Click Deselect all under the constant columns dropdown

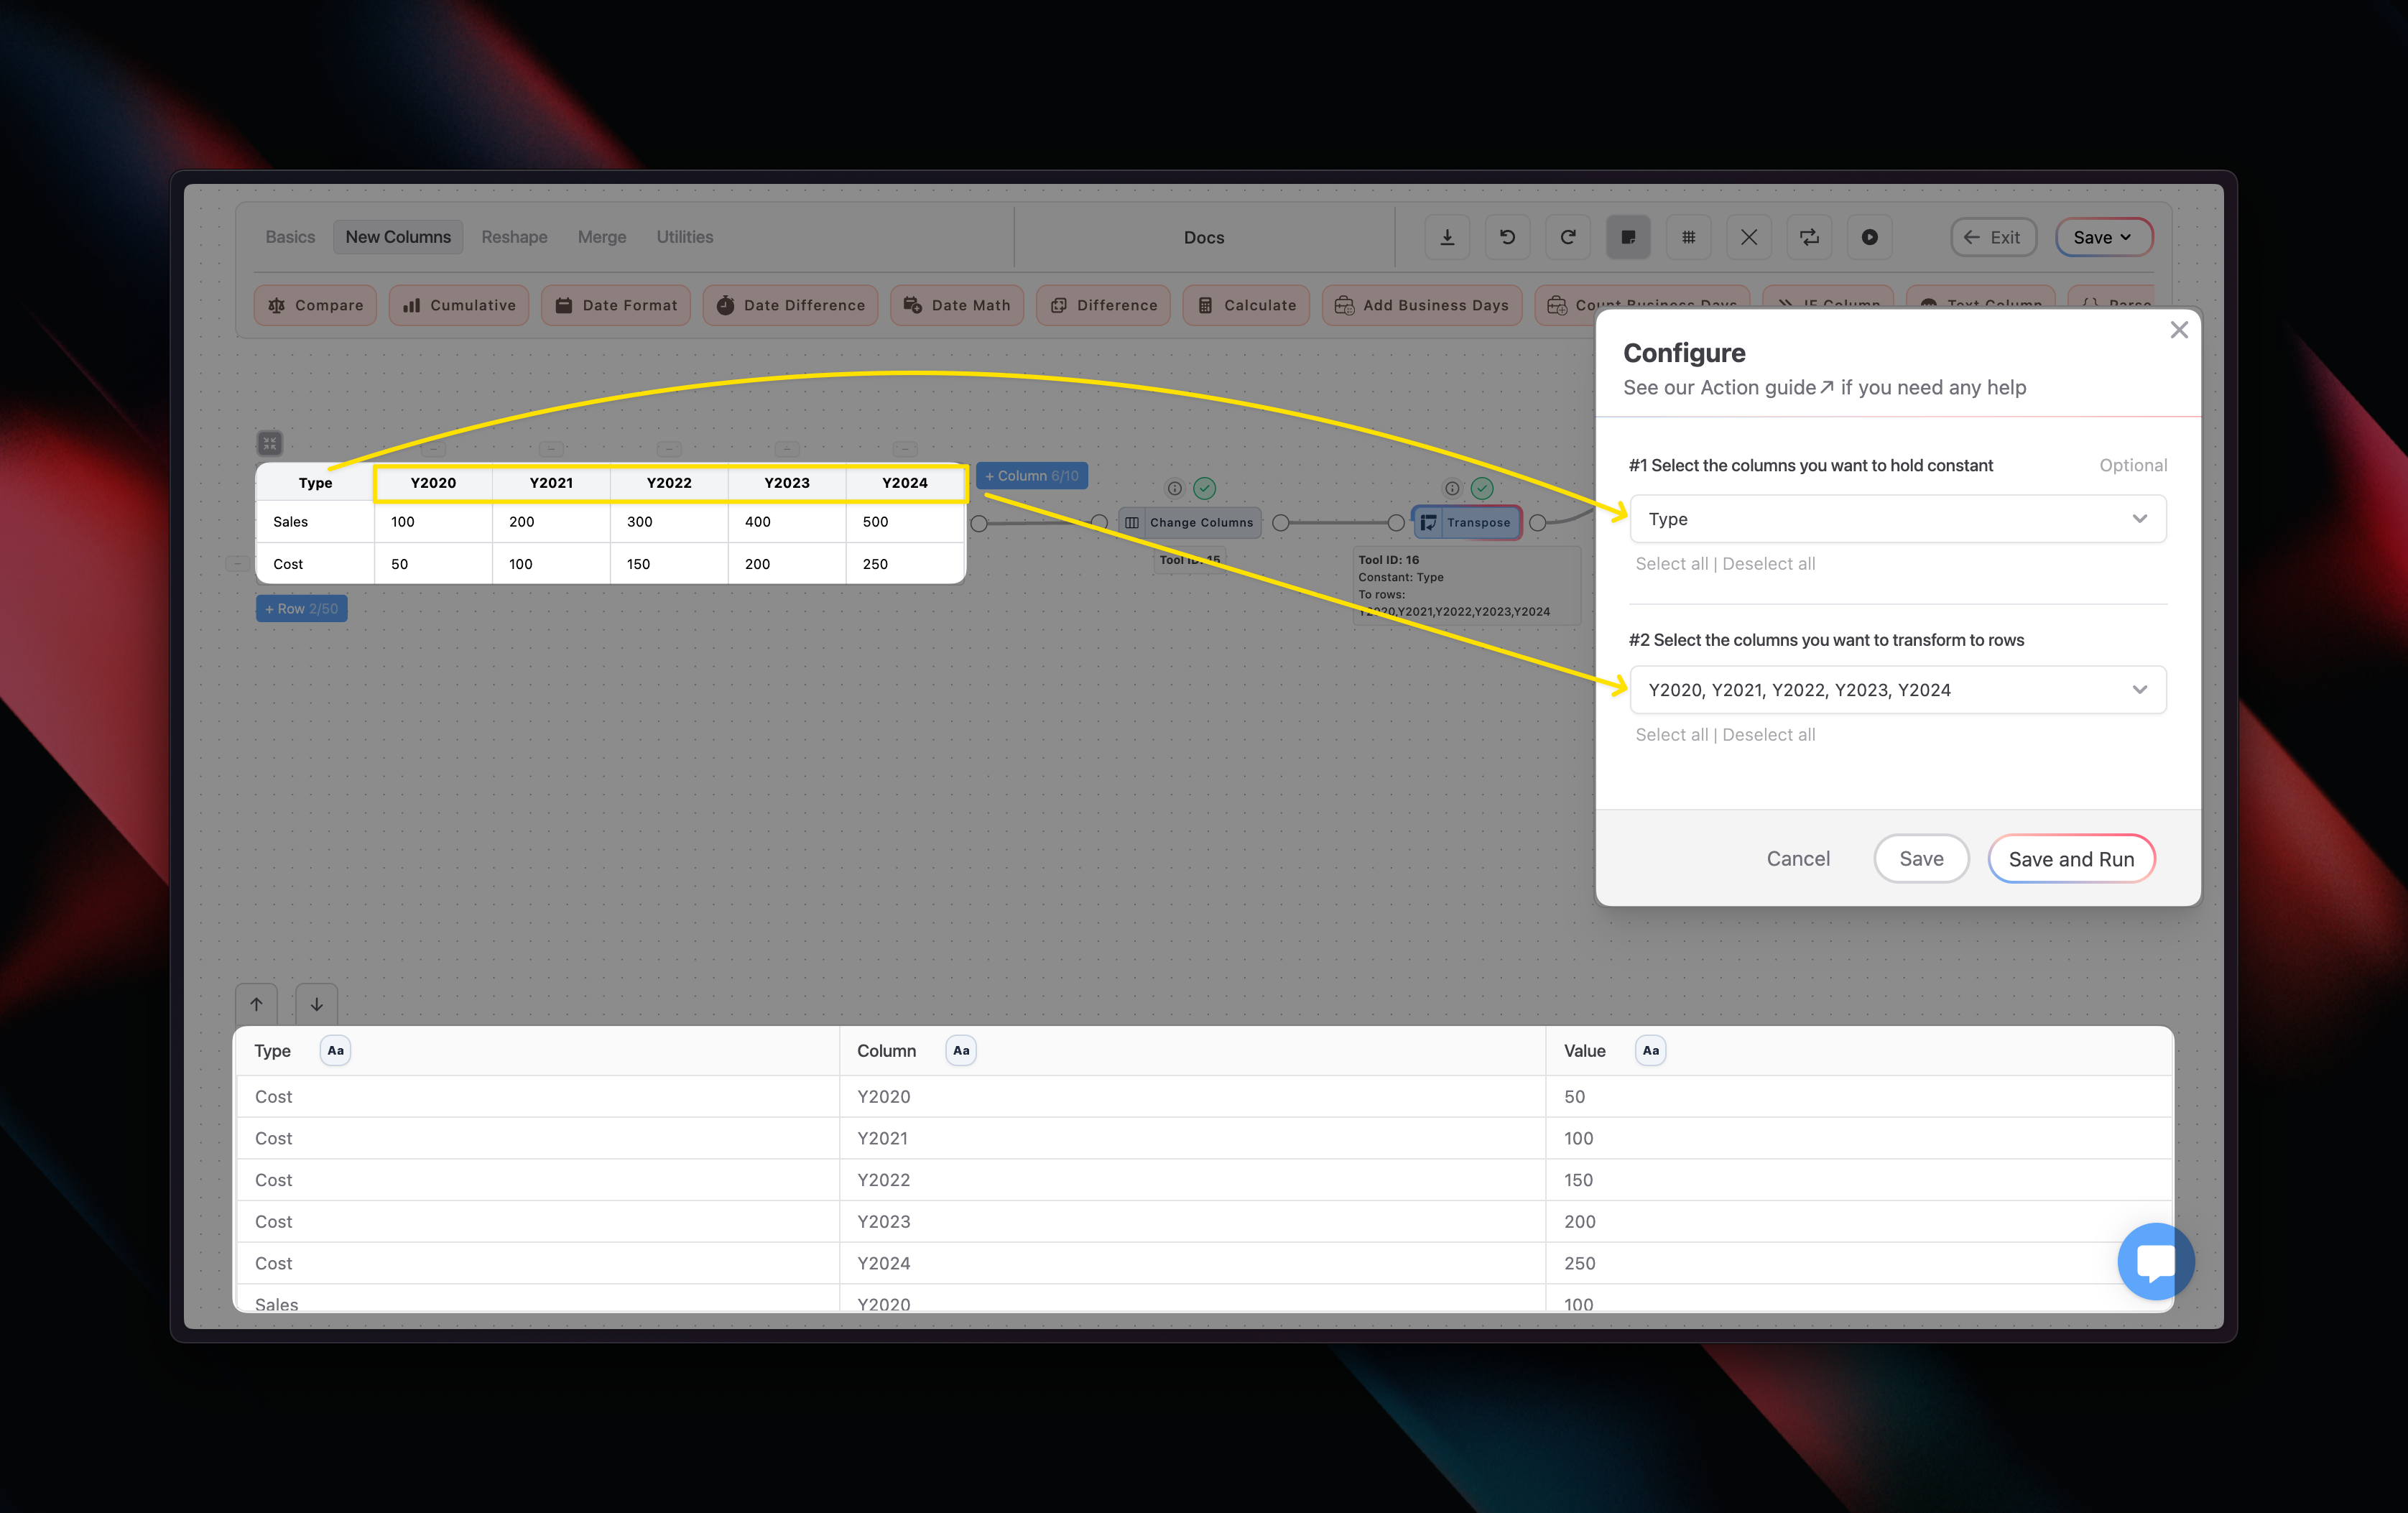click(1768, 564)
